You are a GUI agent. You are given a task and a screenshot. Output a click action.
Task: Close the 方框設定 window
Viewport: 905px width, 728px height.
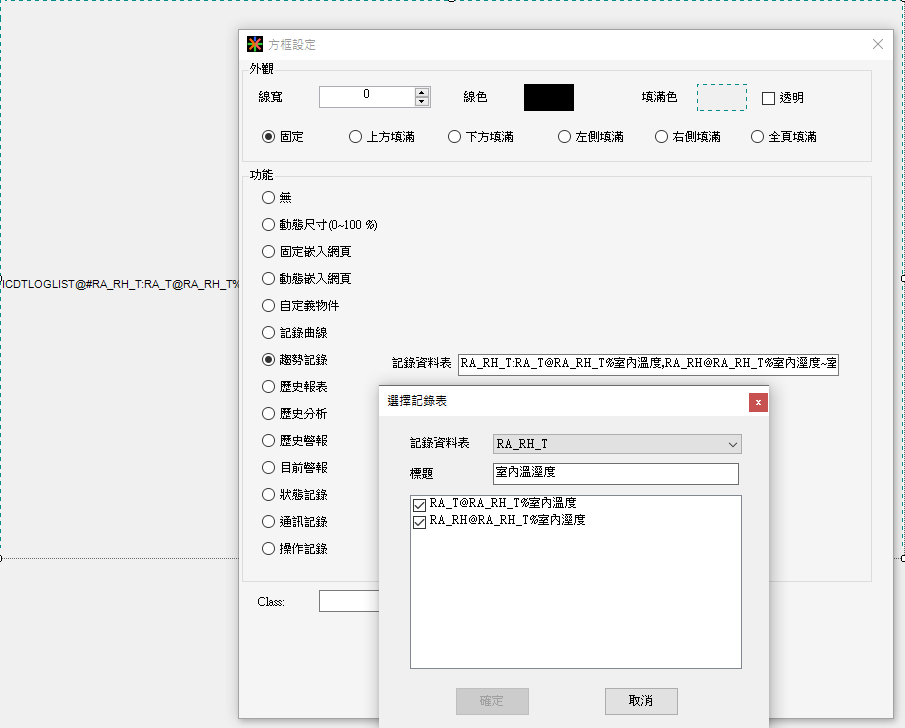click(x=878, y=44)
